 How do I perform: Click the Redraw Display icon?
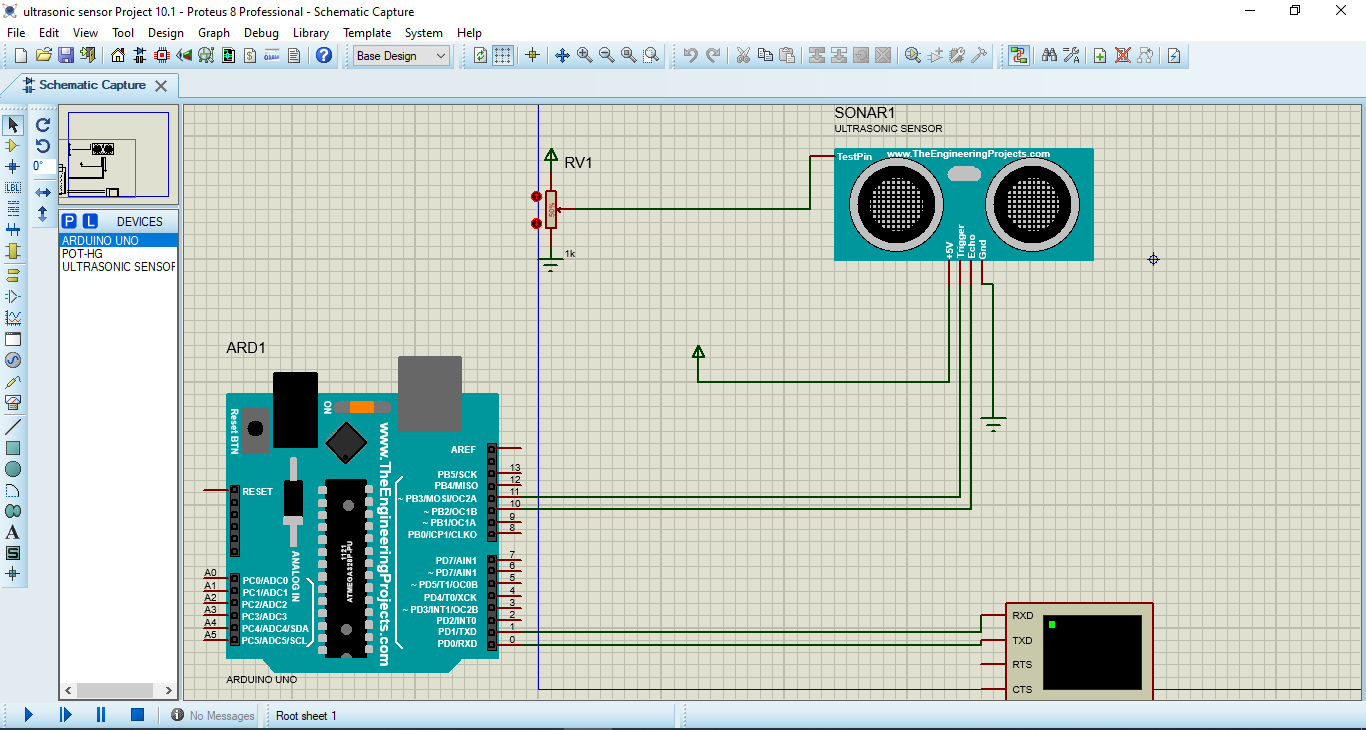tap(481, 56)
